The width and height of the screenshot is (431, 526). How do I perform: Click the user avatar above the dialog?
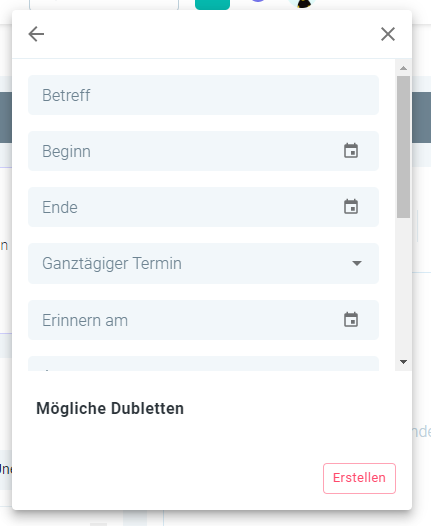point(303,4)
